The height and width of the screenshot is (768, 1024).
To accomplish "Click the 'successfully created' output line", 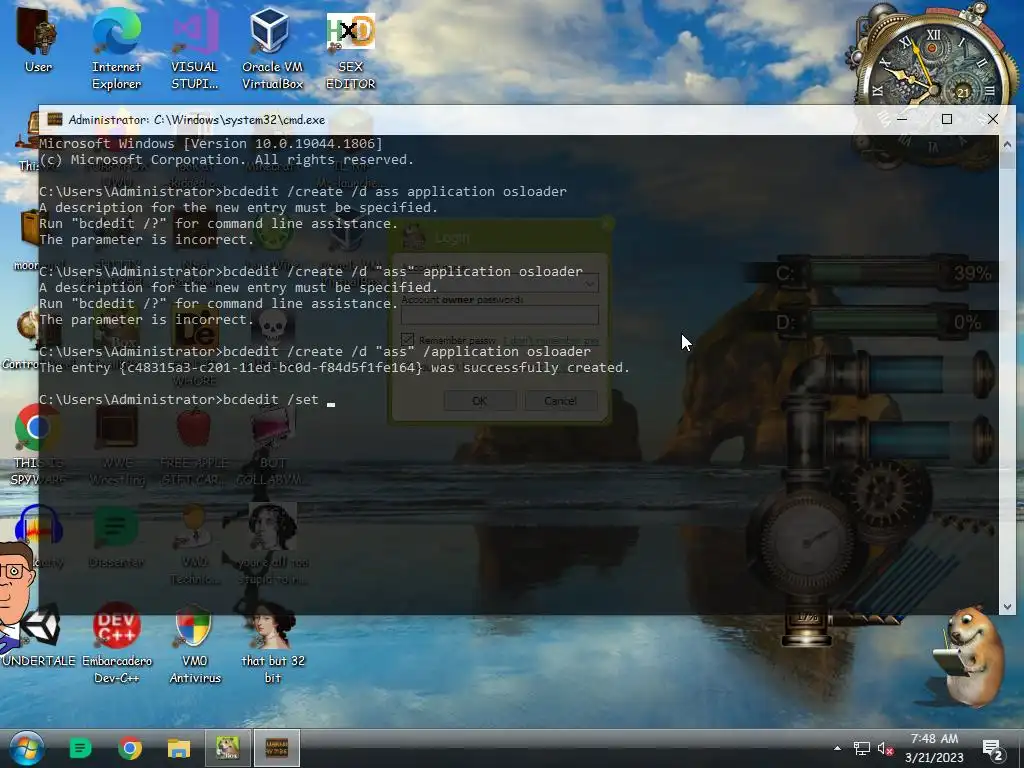I will 334,368.
